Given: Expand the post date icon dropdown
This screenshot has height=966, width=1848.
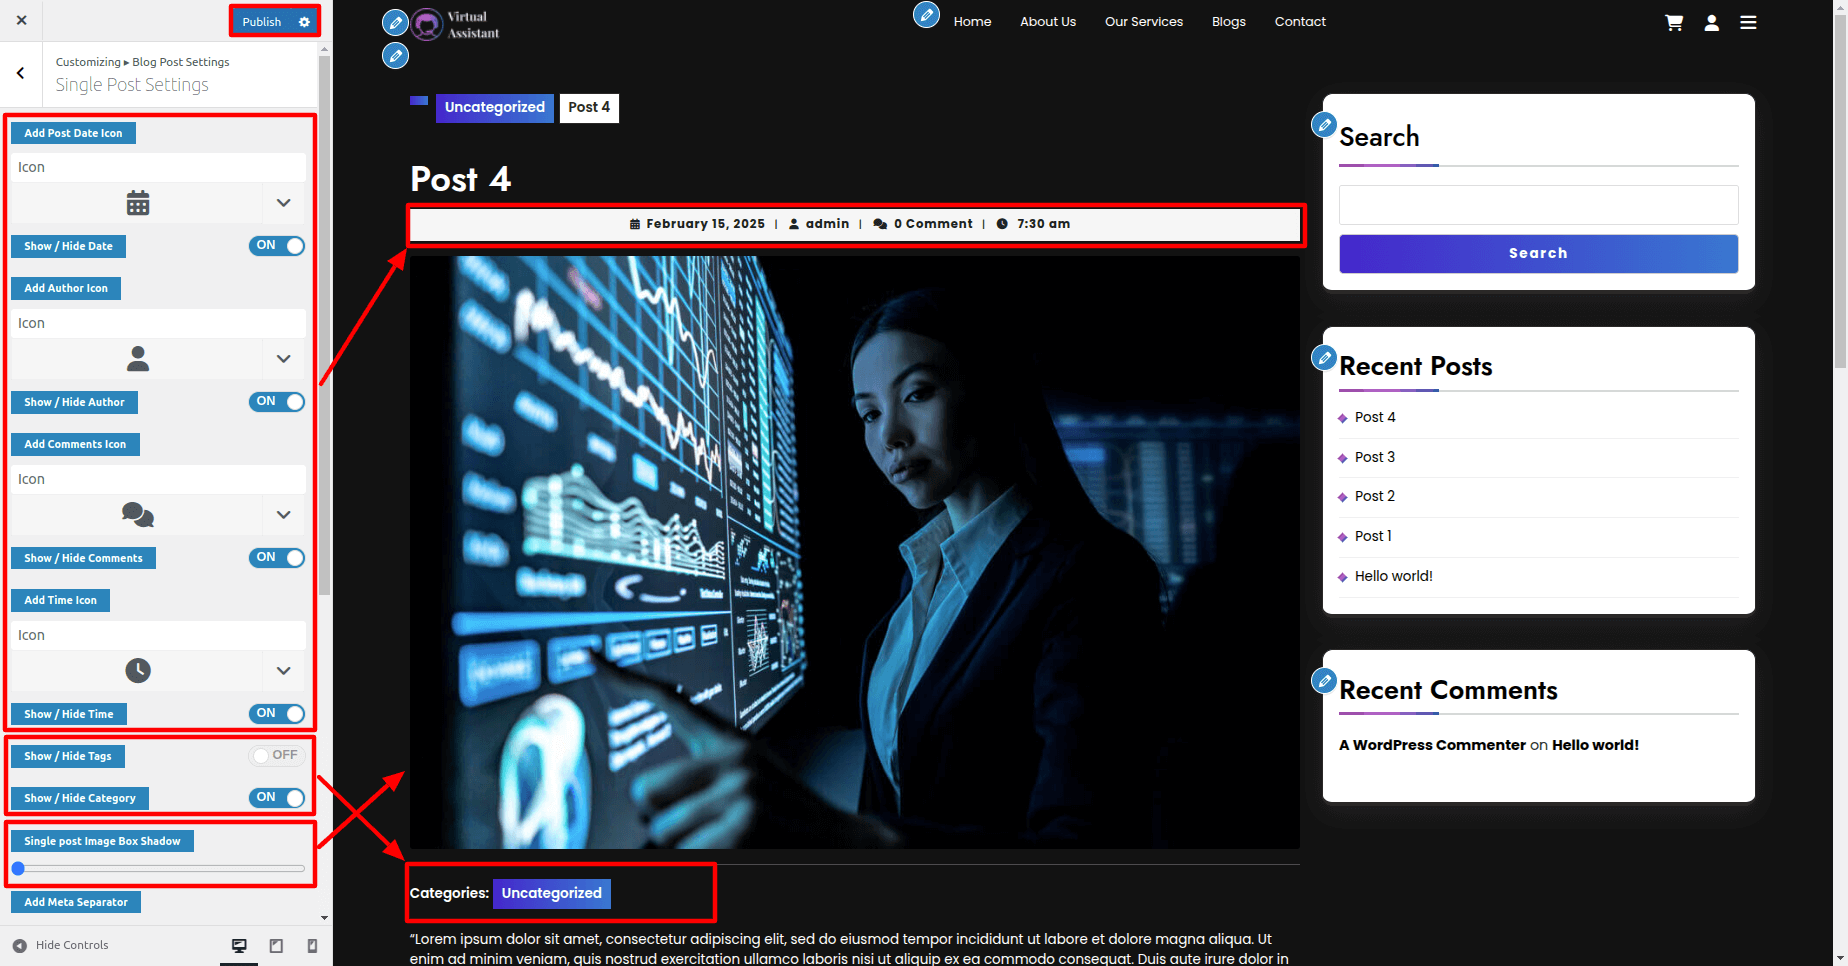Looking at the screenshot, I should [283, 203].
